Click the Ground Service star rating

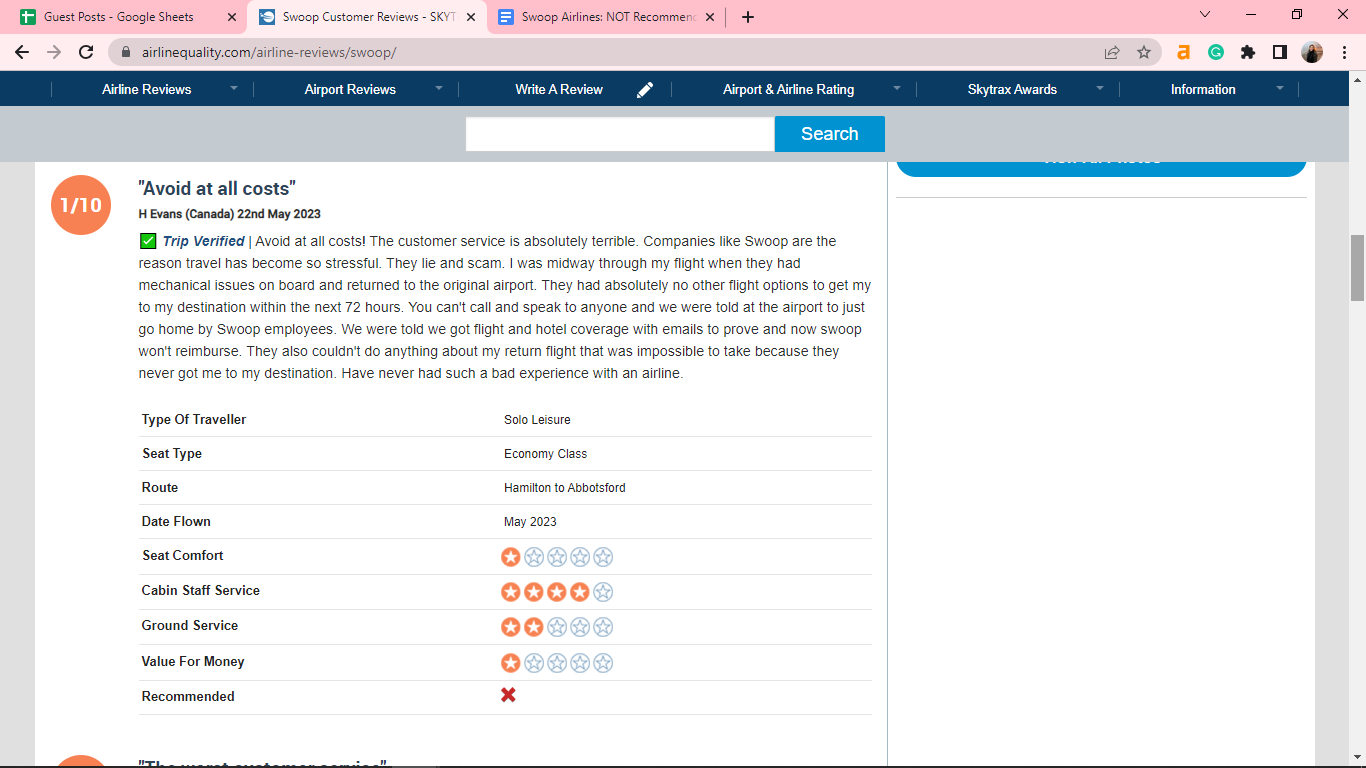click(x=557, y=627)
